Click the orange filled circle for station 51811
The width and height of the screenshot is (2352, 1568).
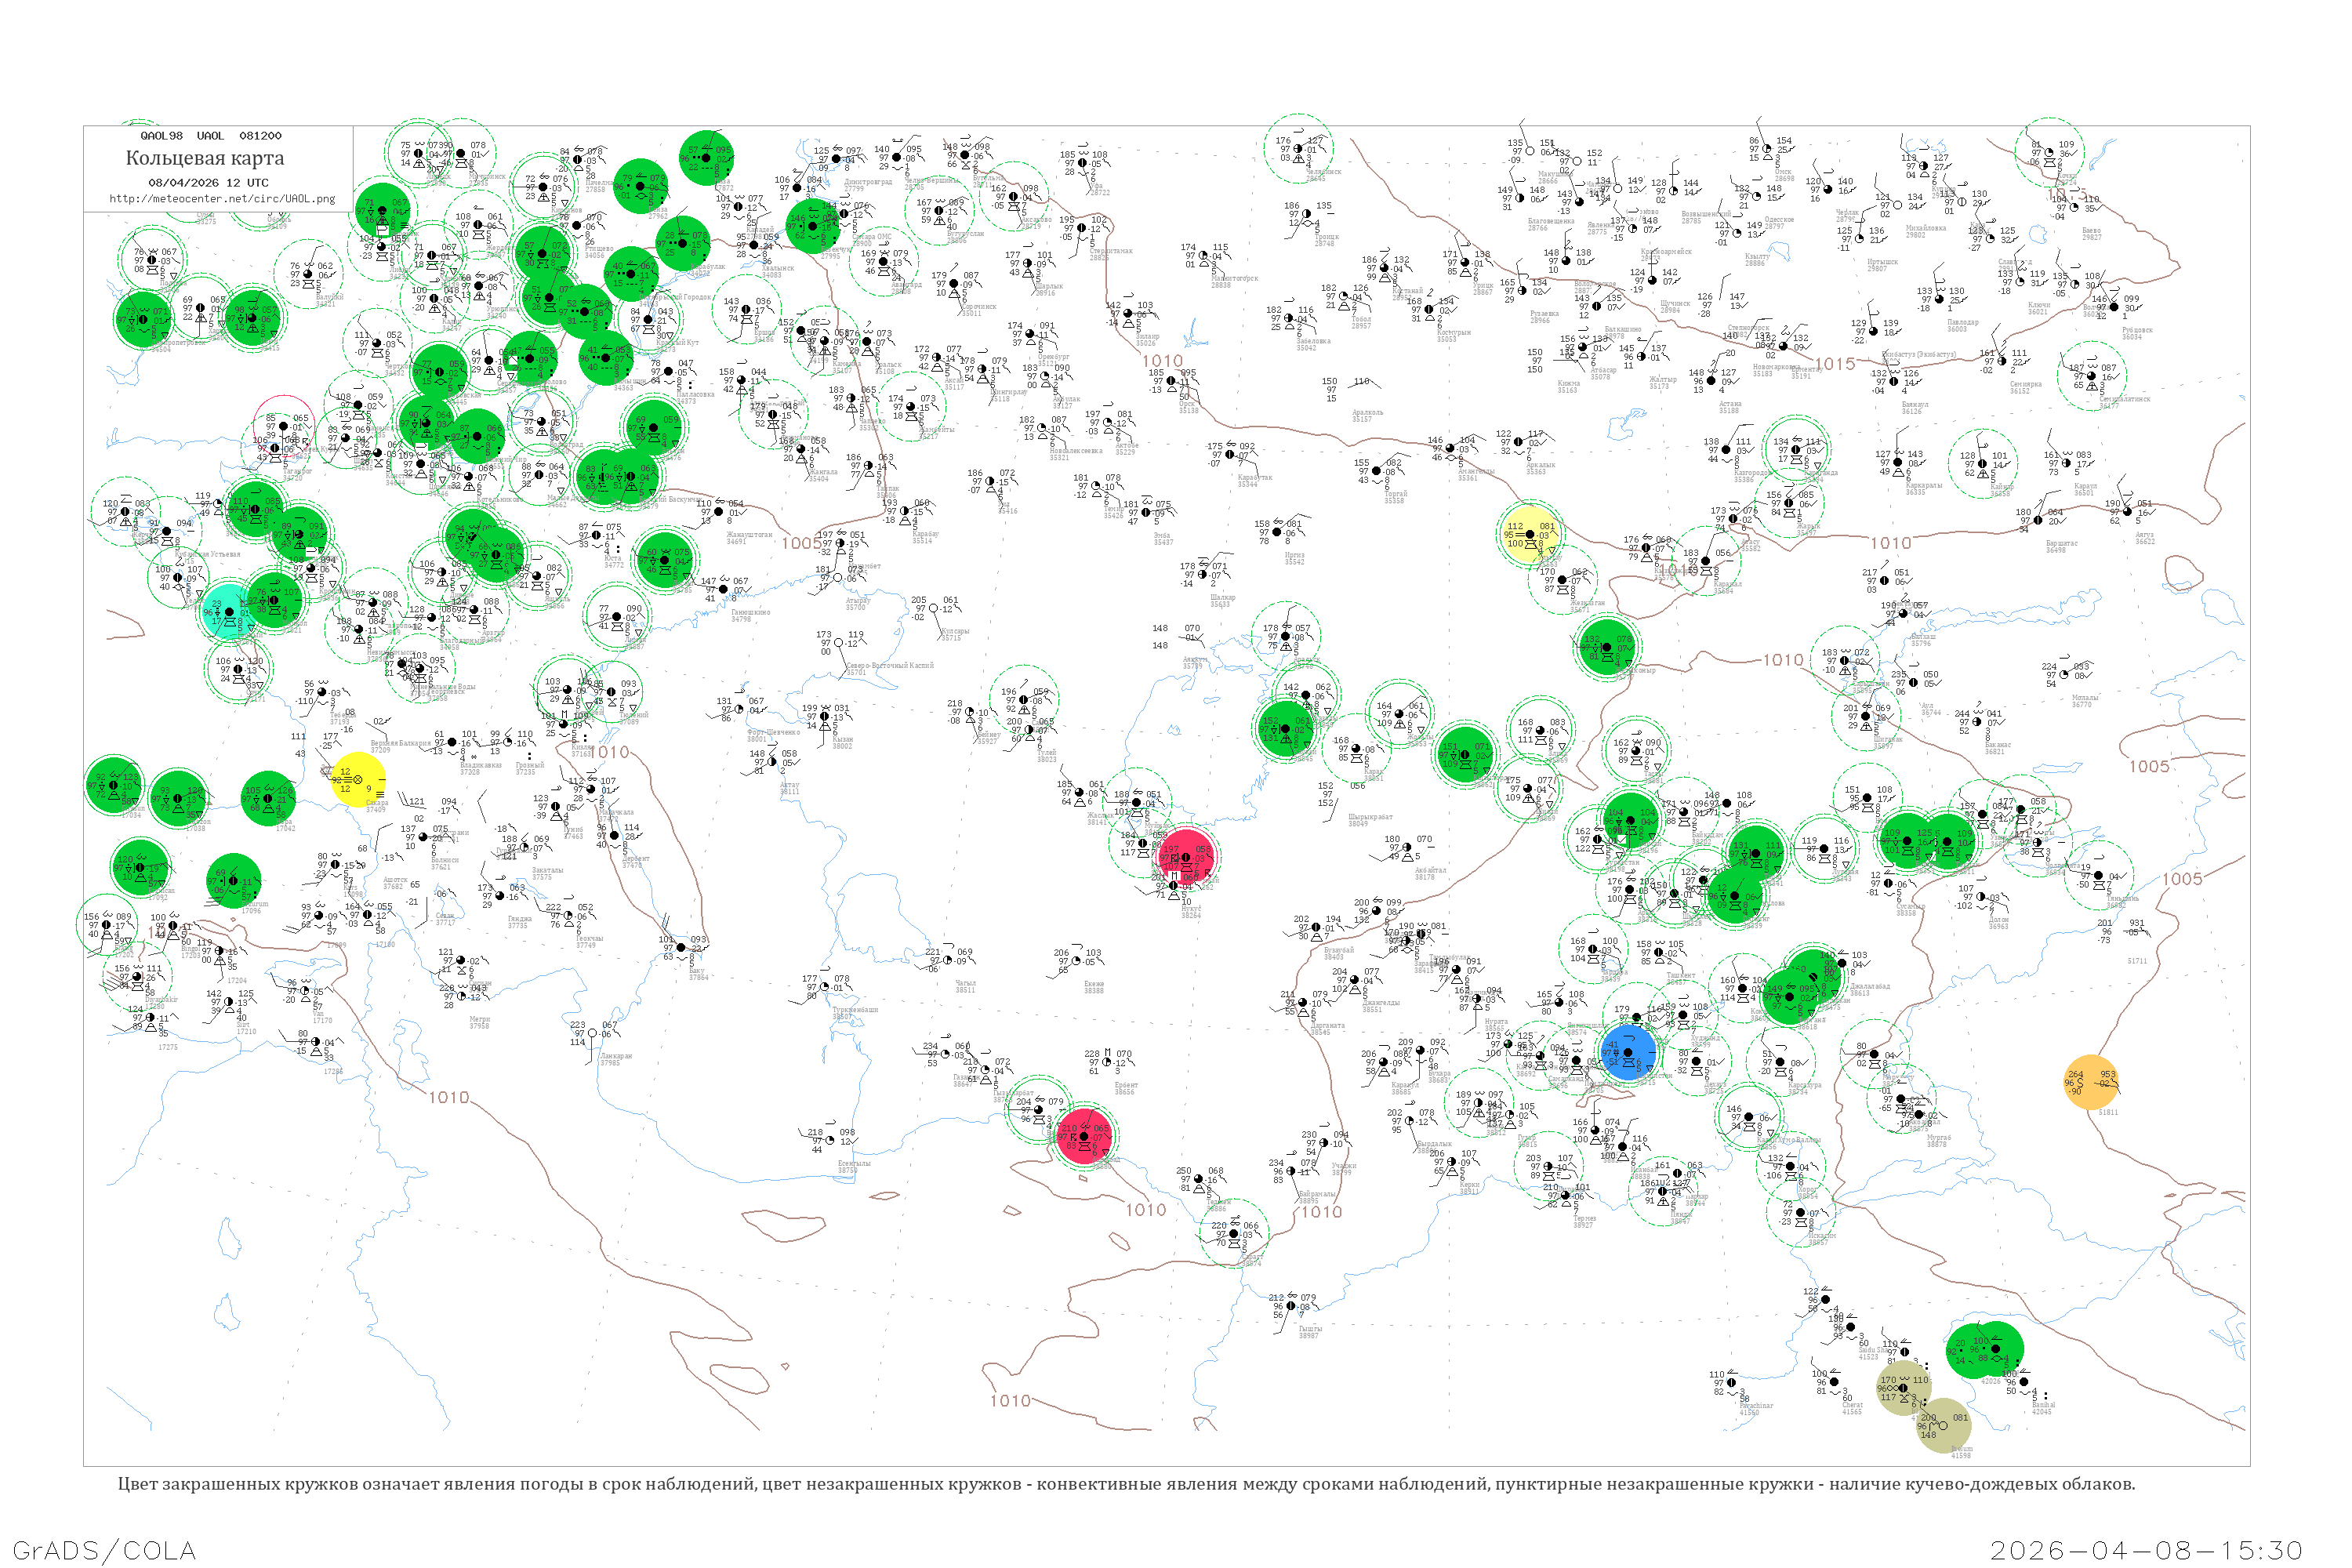coord(2091,1082)
